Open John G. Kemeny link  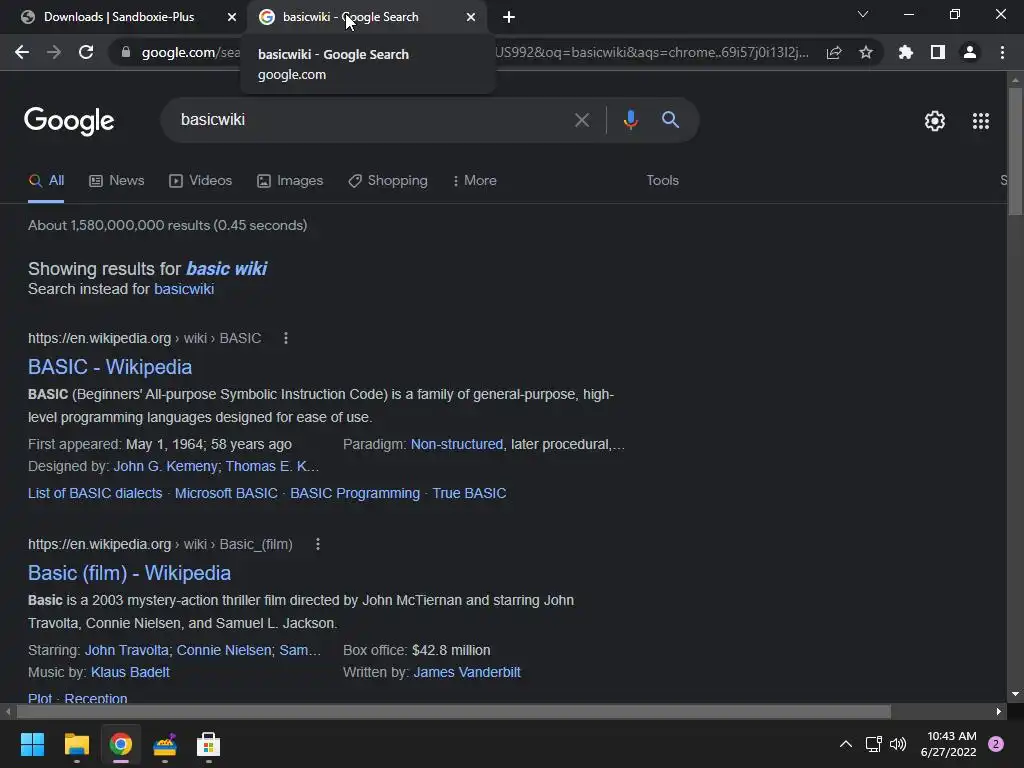click(165, 466)
